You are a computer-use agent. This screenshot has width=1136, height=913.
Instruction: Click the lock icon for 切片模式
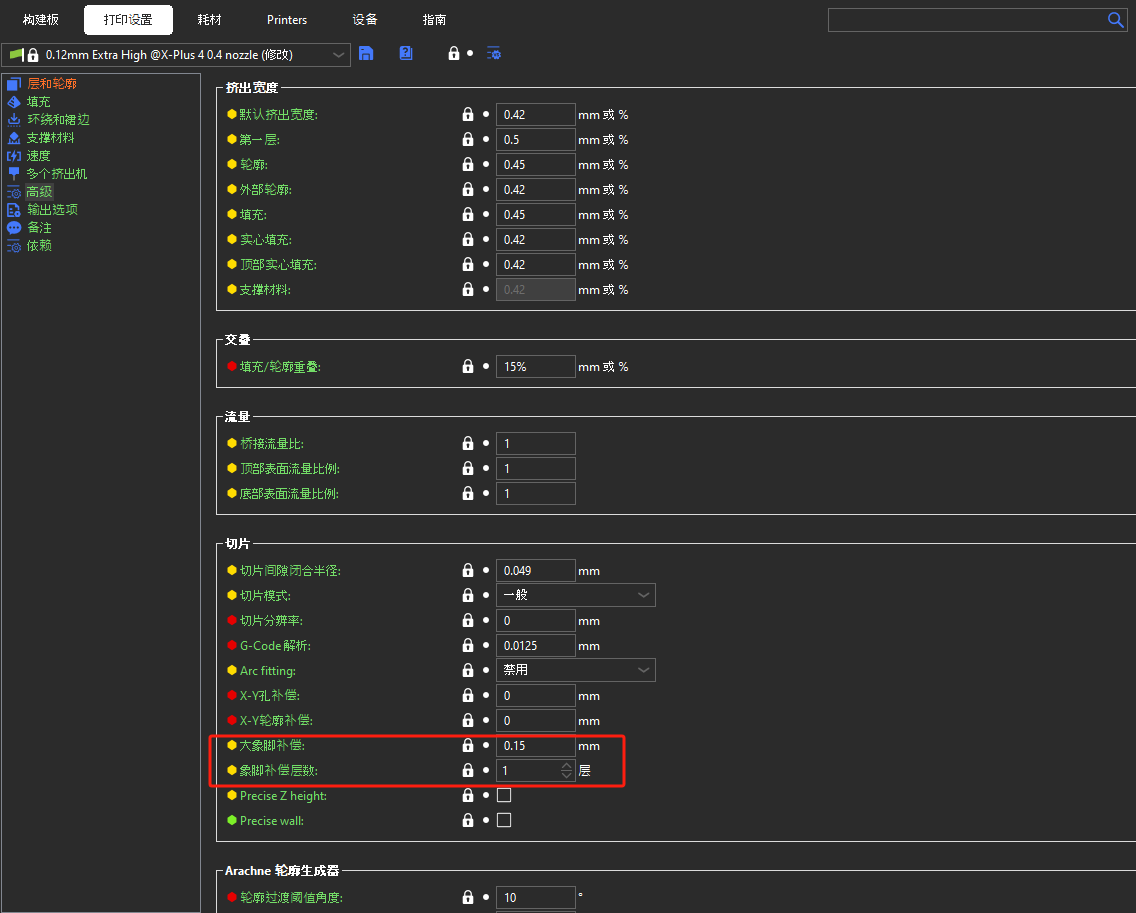pyautogui.click(x=468, y=596)
